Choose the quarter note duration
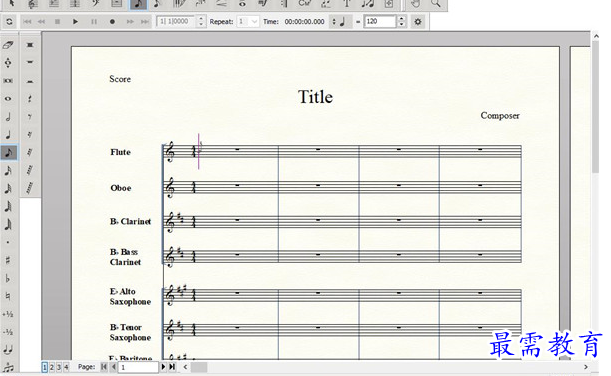611x376 pixels. pyautogui.click(x=8, y=134)
